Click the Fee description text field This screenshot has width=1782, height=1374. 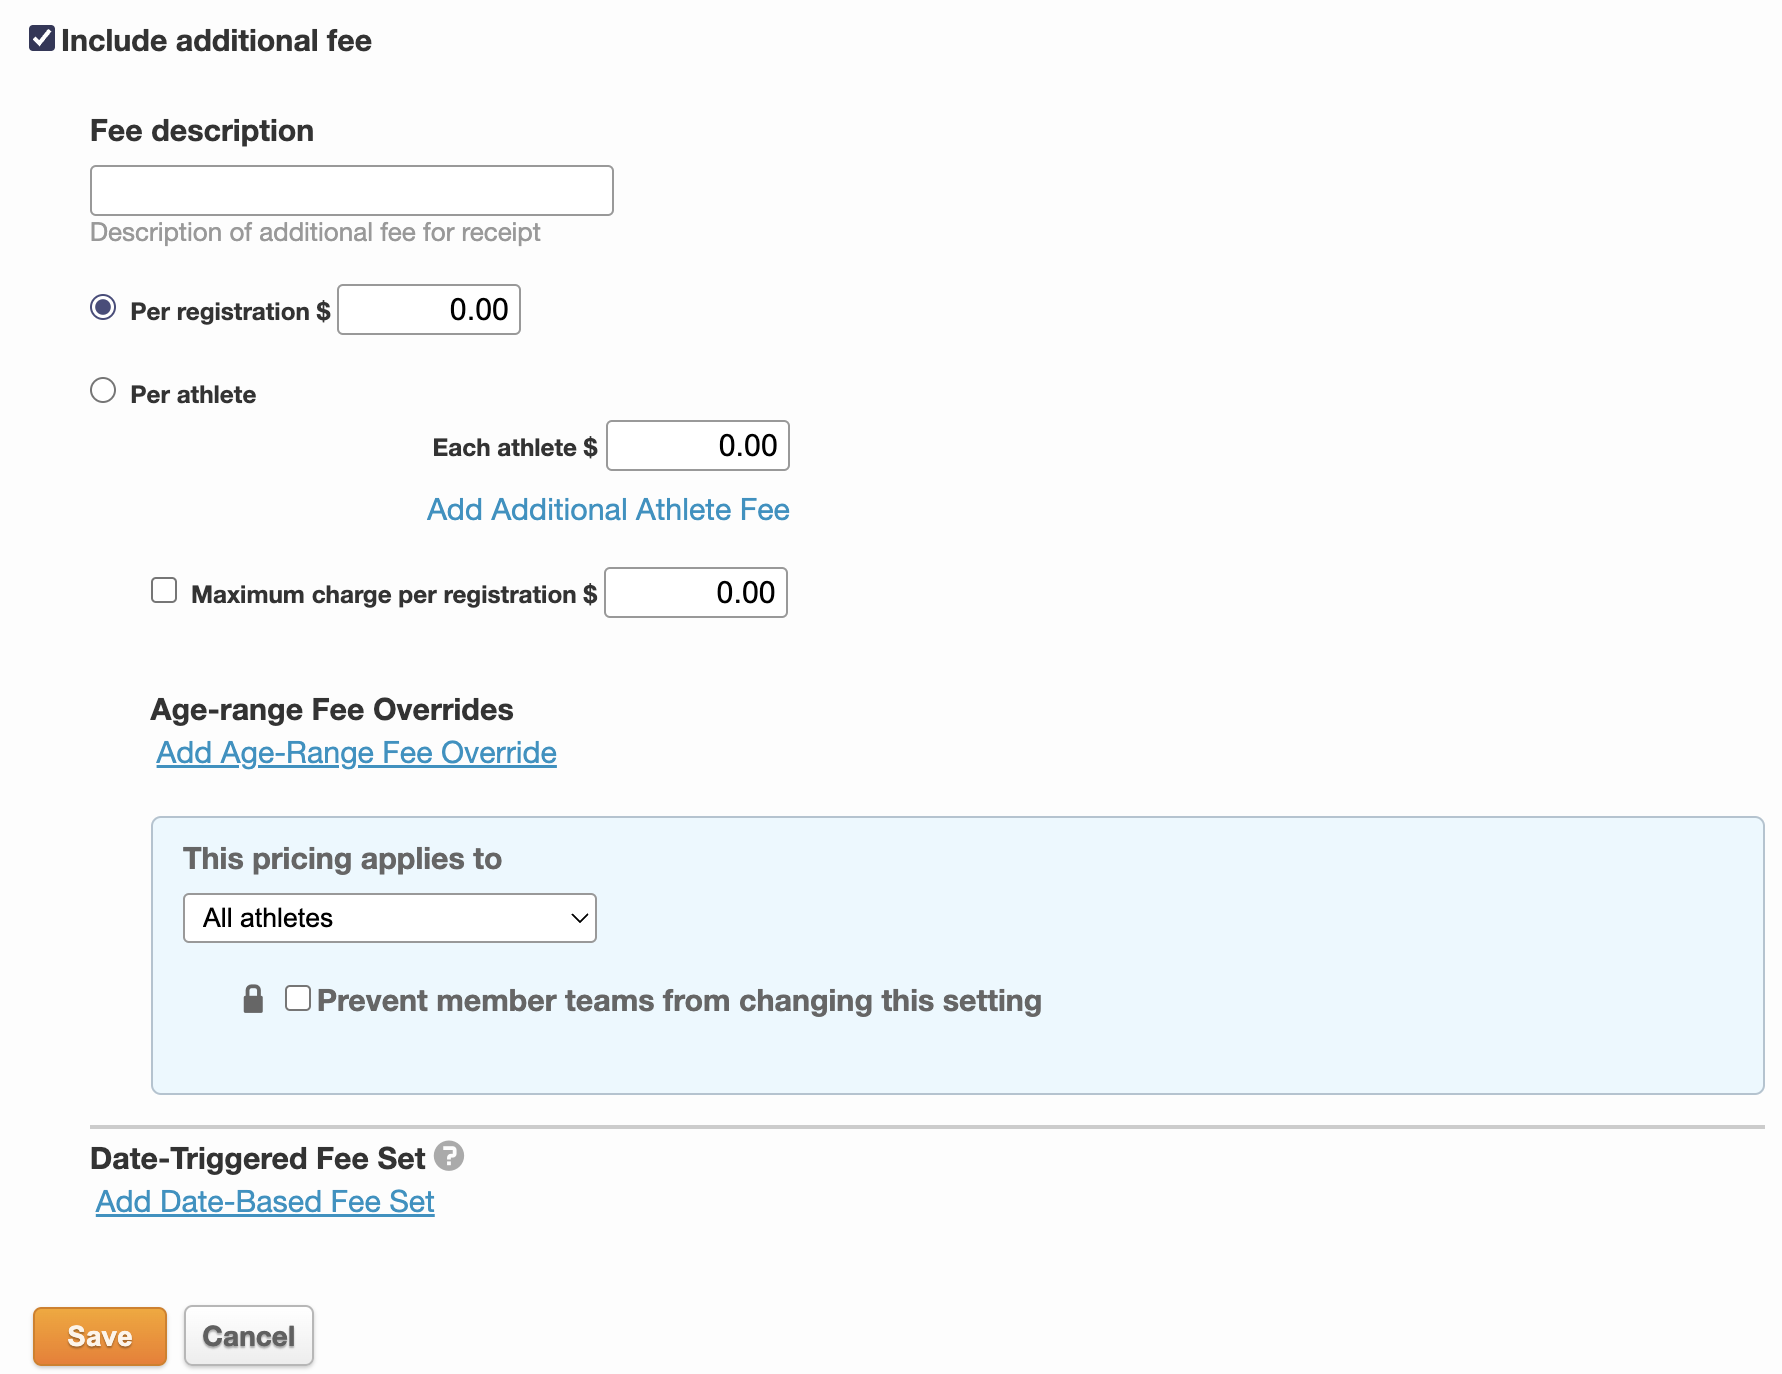(x=351, y=190)
